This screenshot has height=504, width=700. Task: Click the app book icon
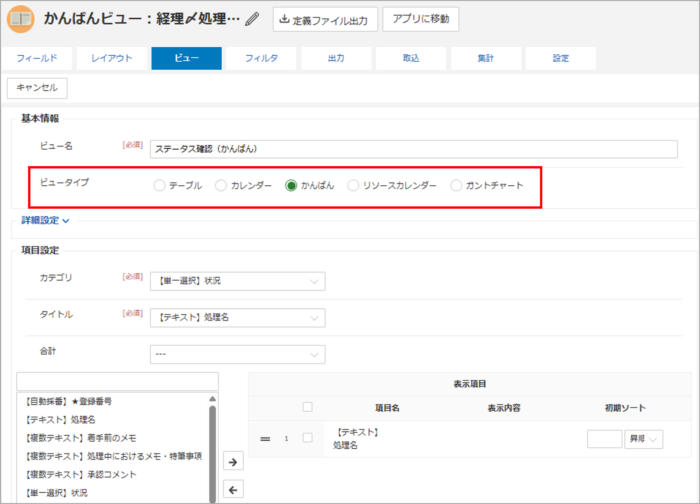tap(21, 19)
